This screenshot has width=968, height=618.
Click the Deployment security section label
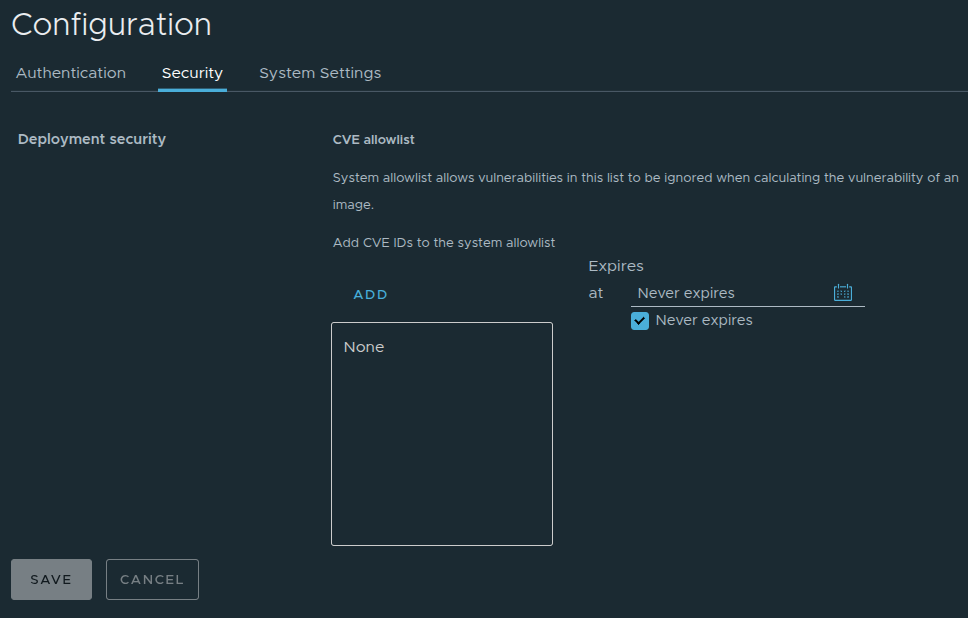[x=92, y=139]
